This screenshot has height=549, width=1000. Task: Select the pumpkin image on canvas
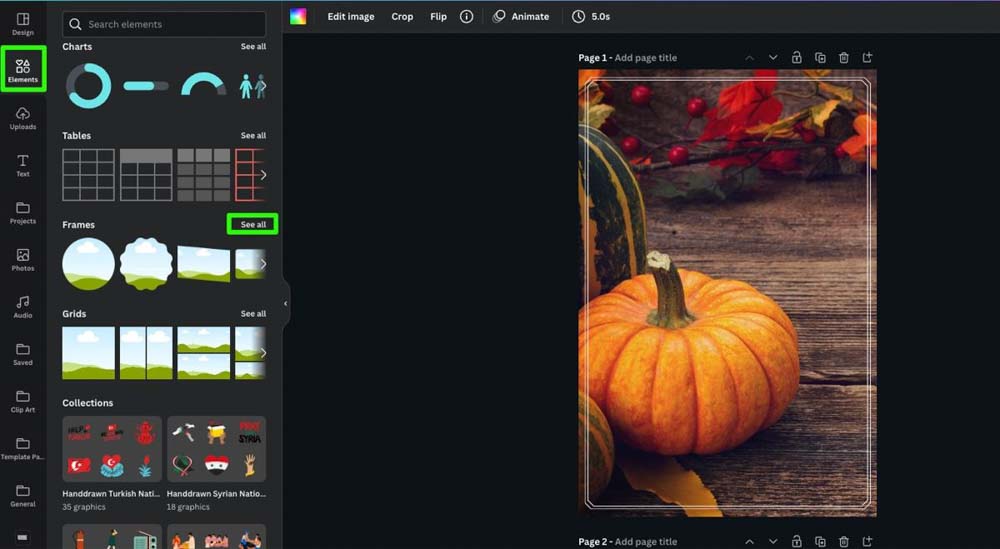727,293
